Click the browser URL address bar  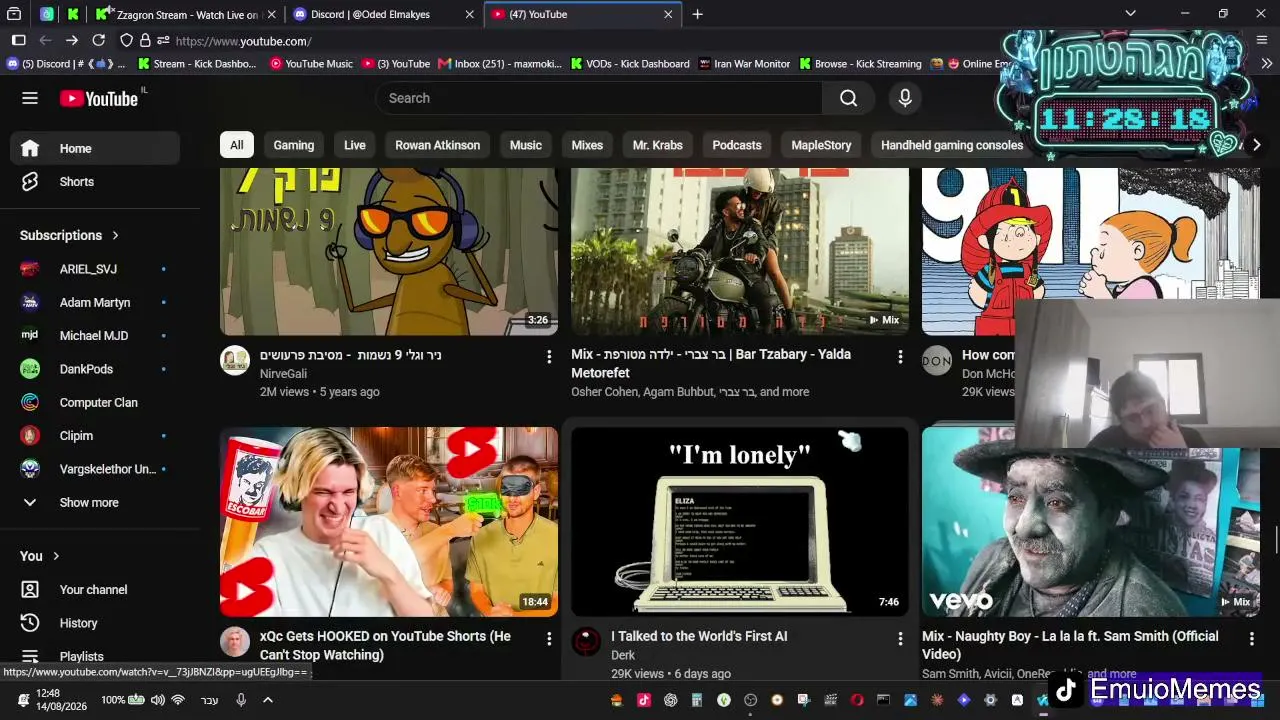pyautogui.click(x=580, y=41)
